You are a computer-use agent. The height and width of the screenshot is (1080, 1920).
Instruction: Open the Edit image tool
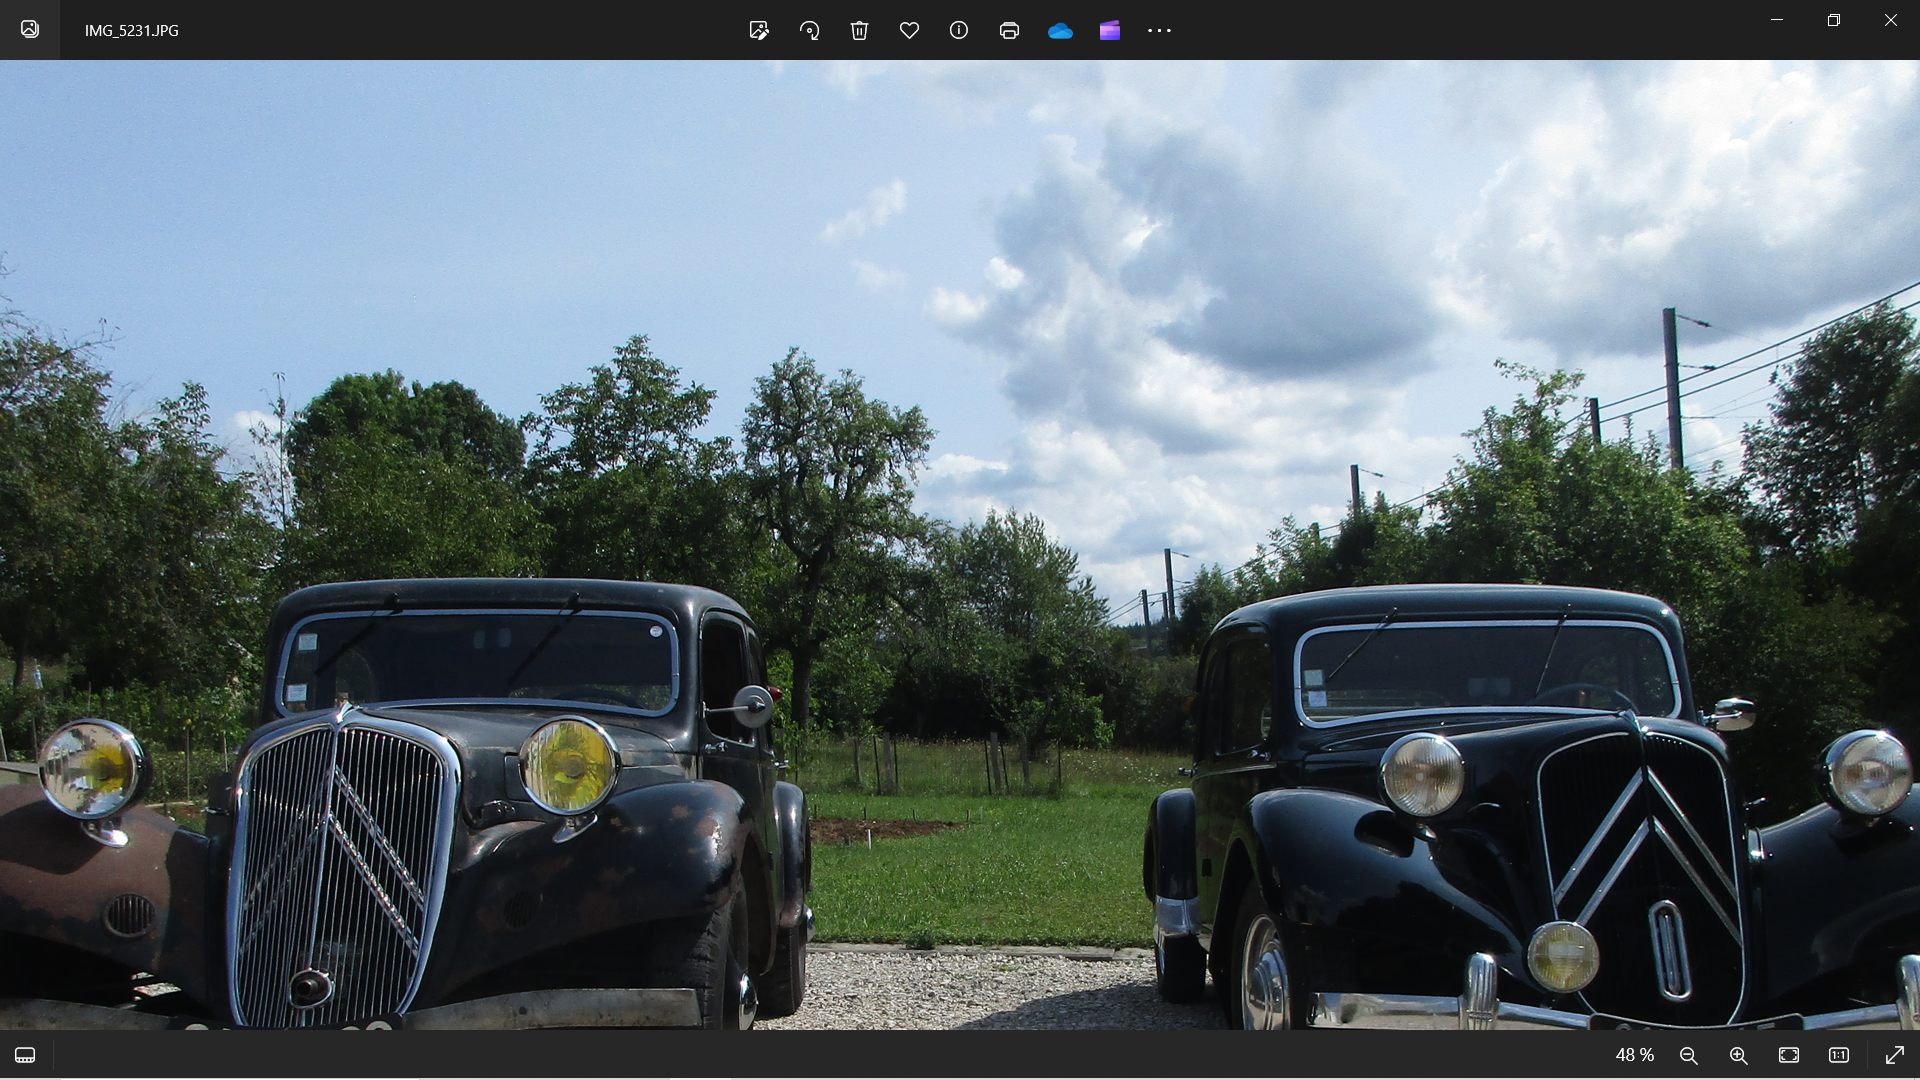click(759, 30)
